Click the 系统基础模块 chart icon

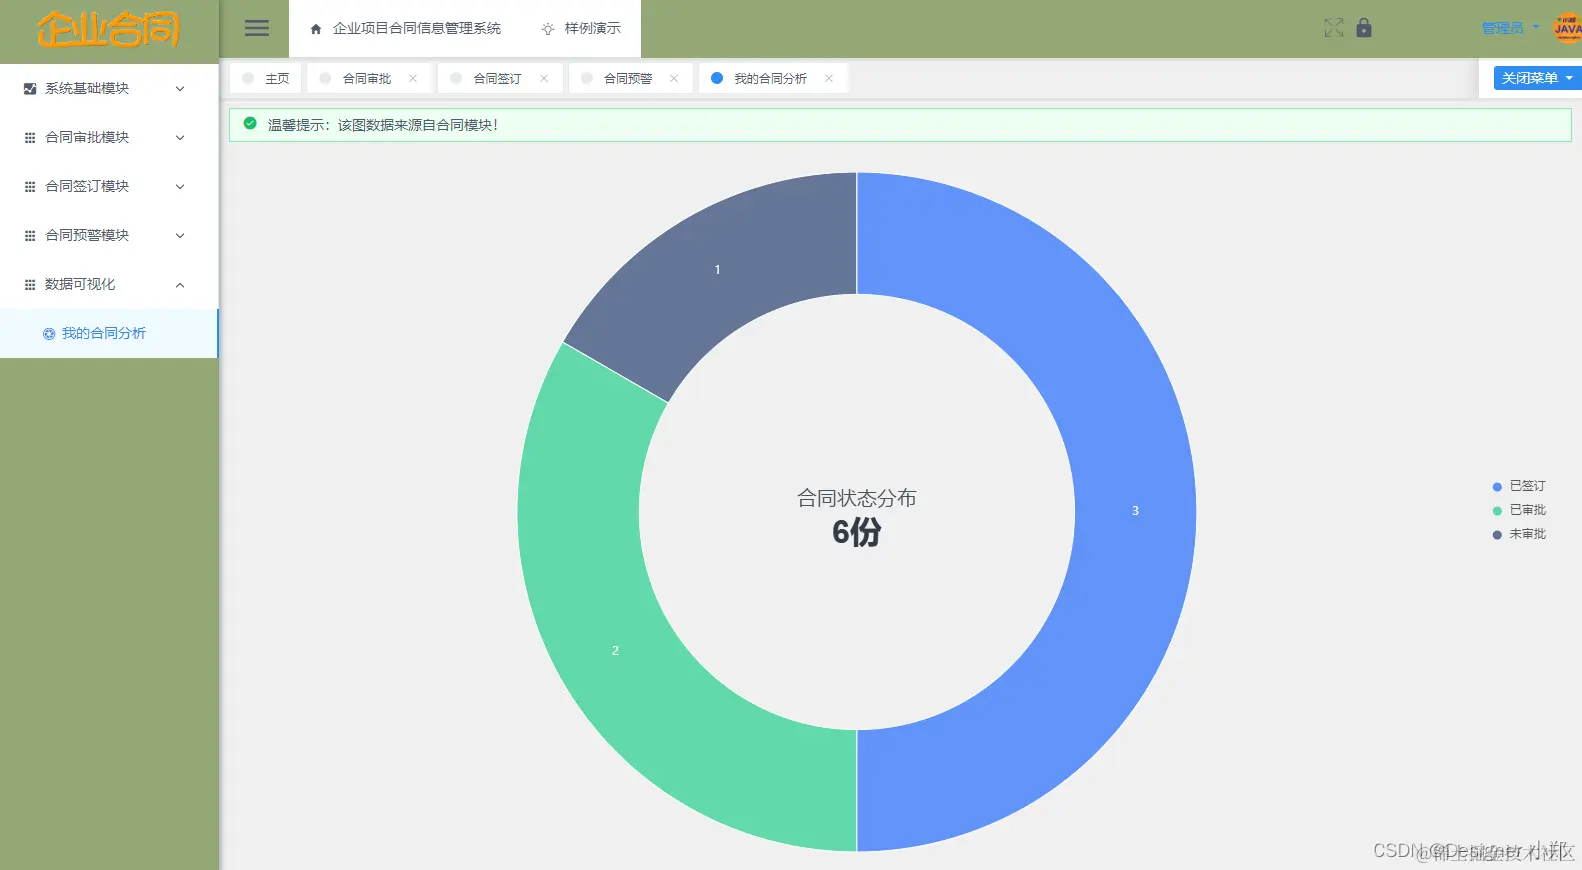tap(30, 89)
